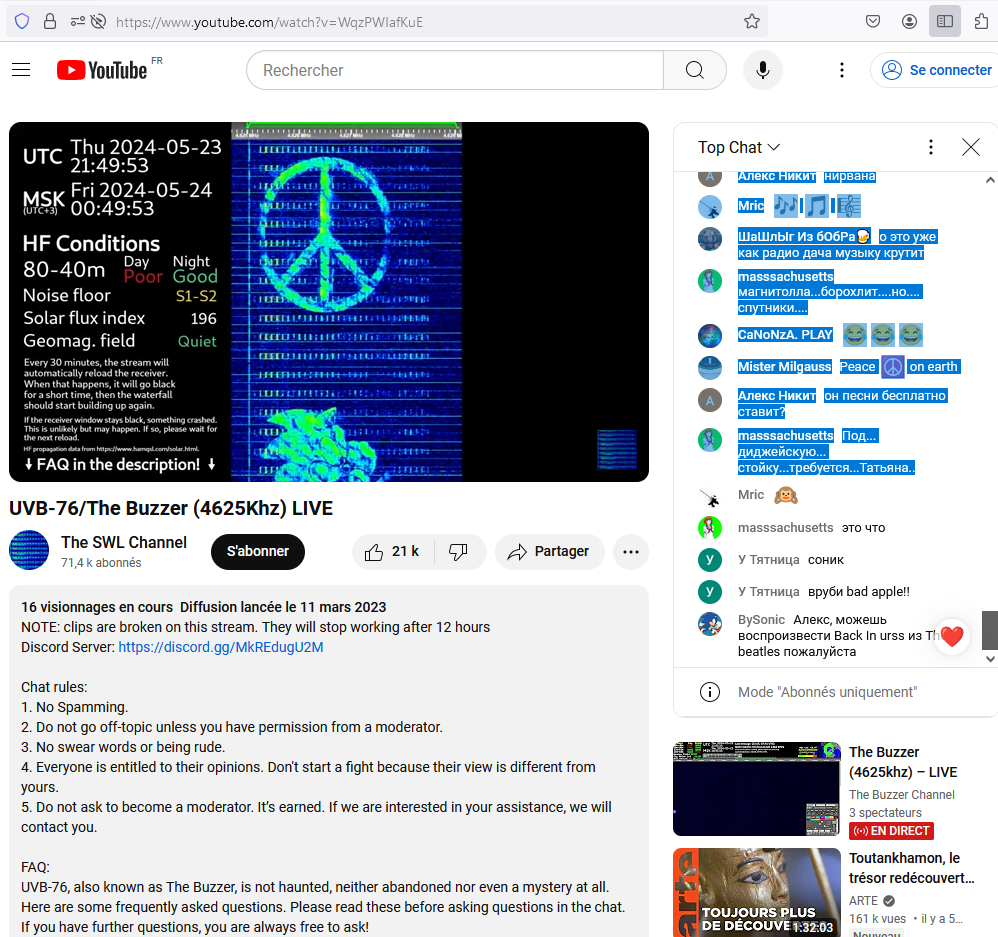Toggle the Firefox sidebar button
This screenshot has width=998, height=937.
coord(945,22)
